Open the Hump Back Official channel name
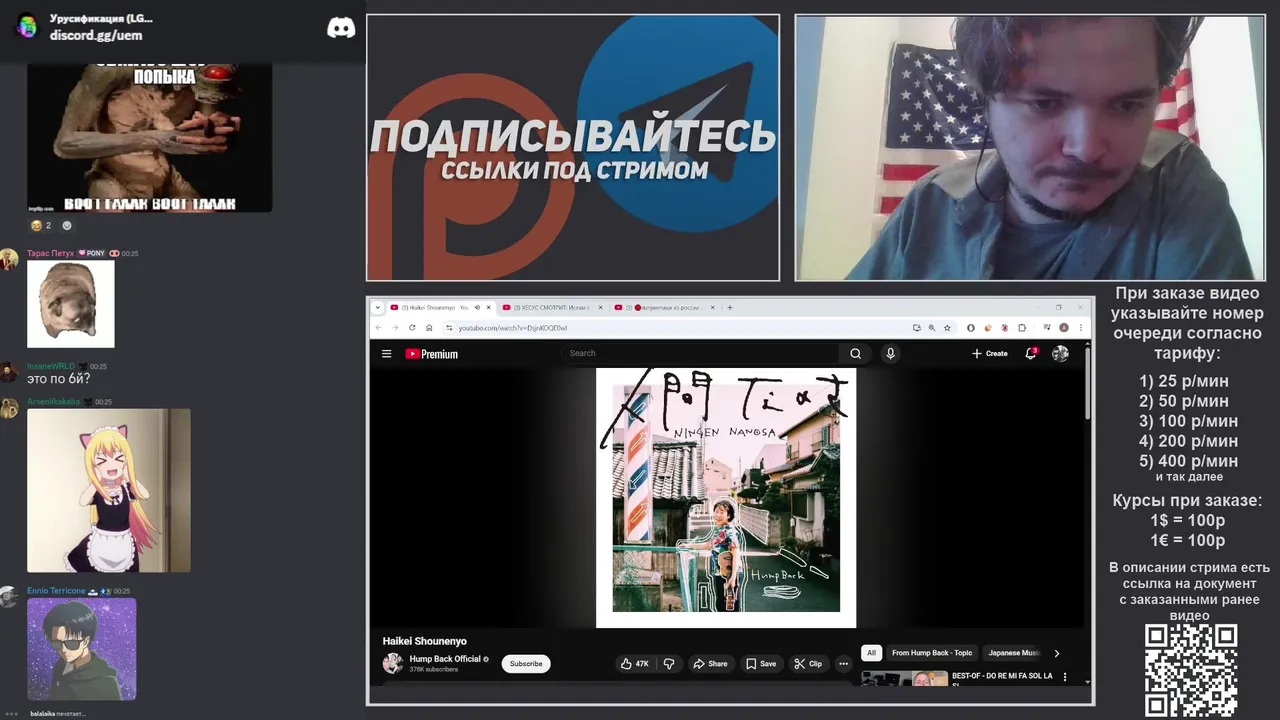Viewport: 1280px width, 720px height. 445,659
